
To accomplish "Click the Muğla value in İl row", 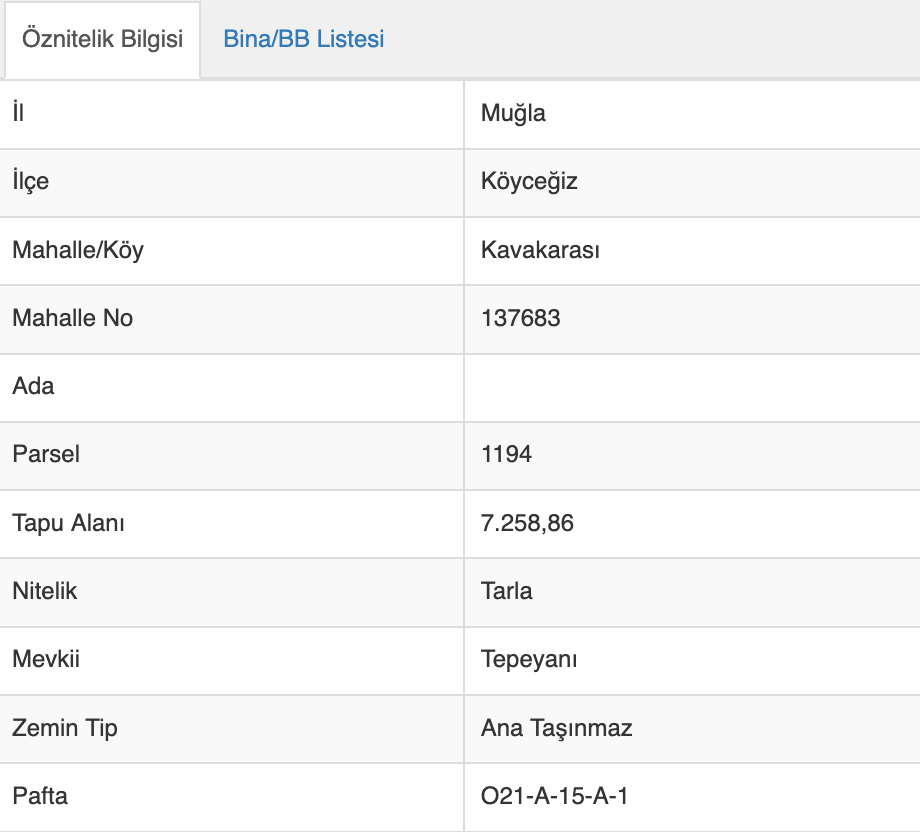I will pos(513,113).
